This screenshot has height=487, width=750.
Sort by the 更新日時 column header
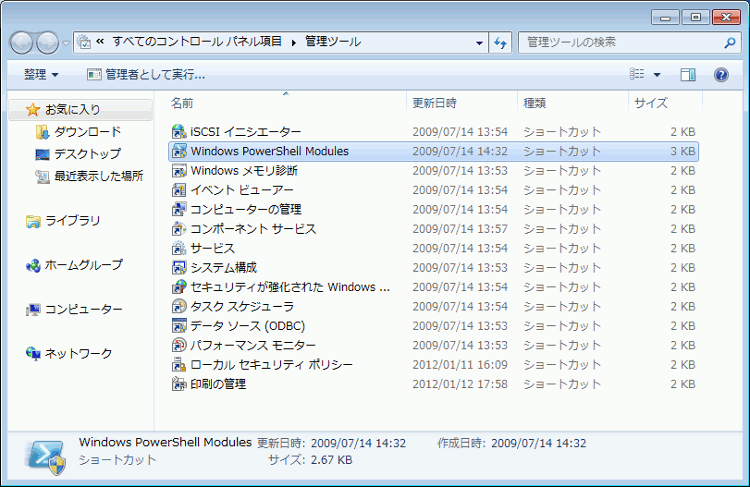(435, 103)
